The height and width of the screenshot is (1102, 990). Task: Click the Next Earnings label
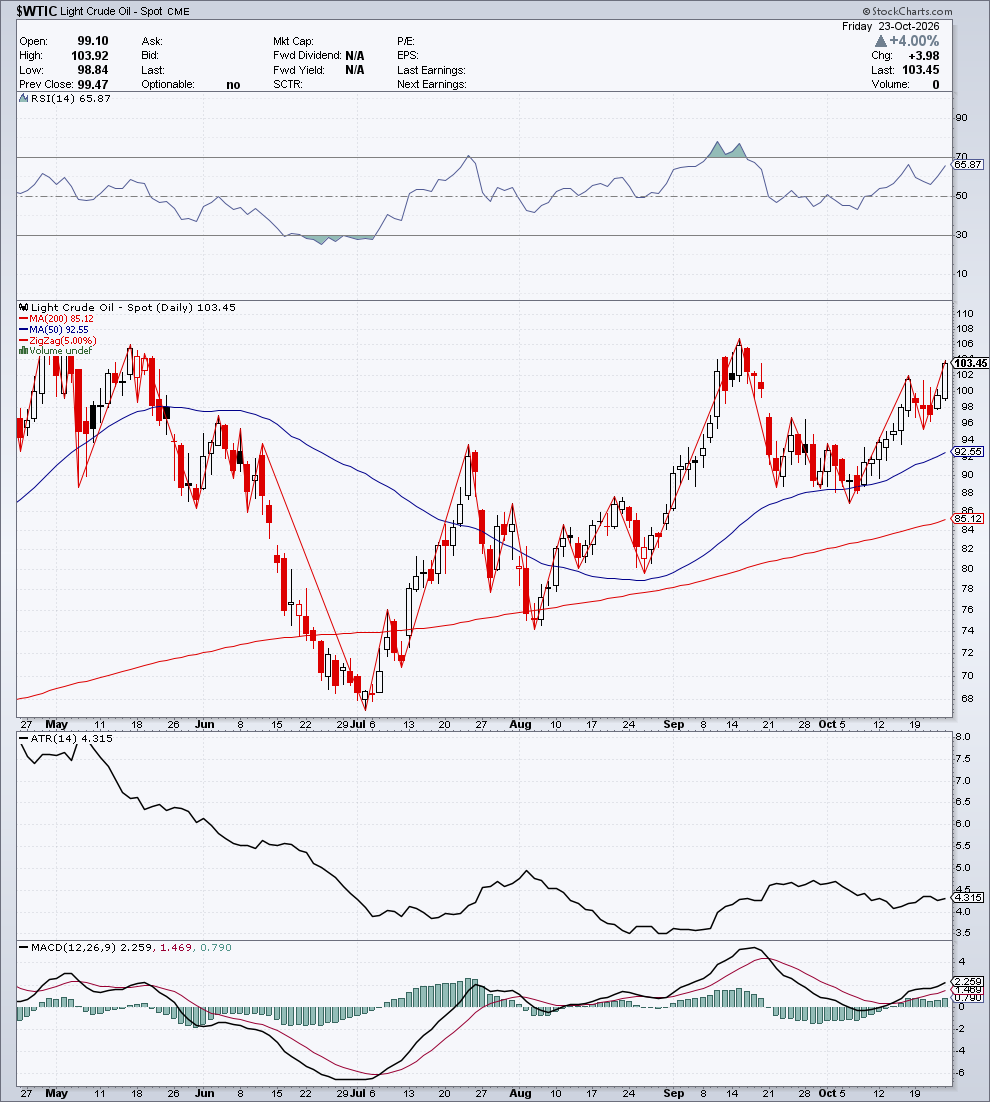pyautogui.click(x=431, y=84)
